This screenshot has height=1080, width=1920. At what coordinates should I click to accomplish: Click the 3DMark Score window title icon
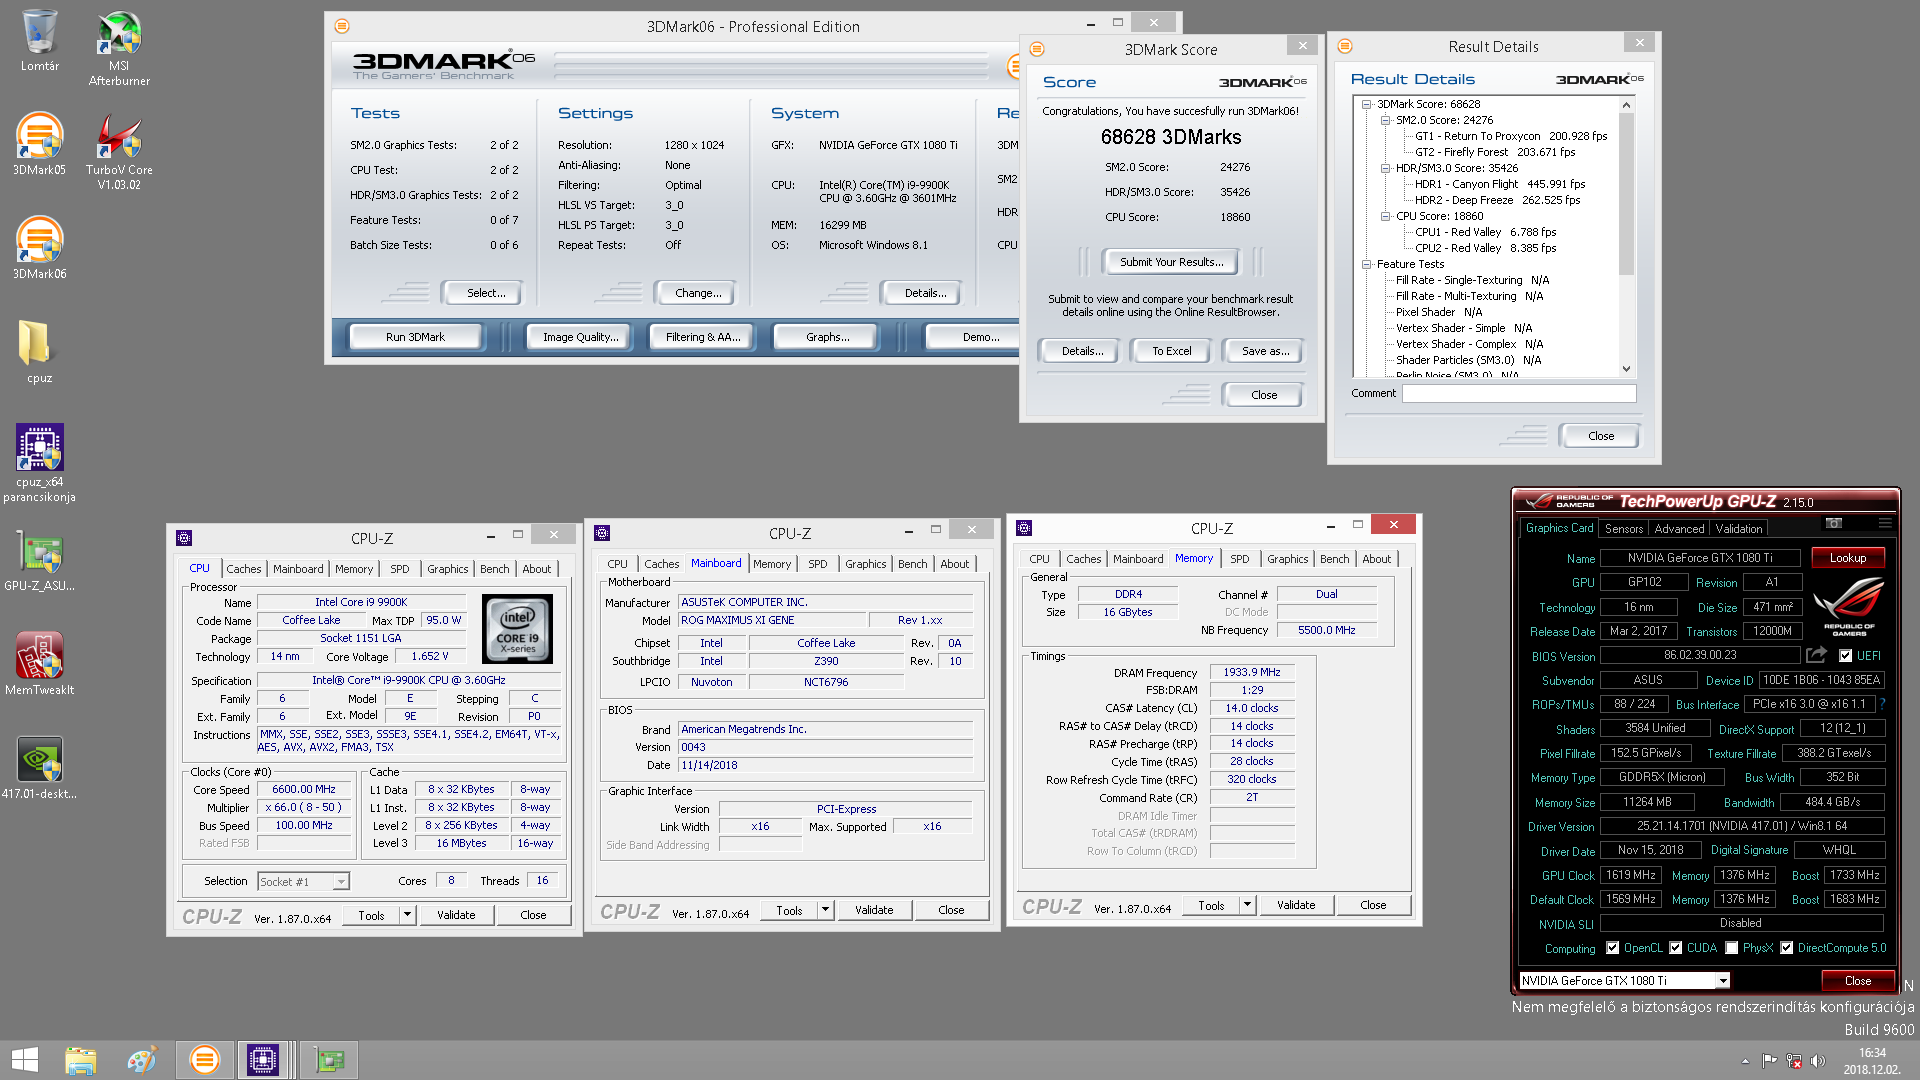[x=1037, y=49]
